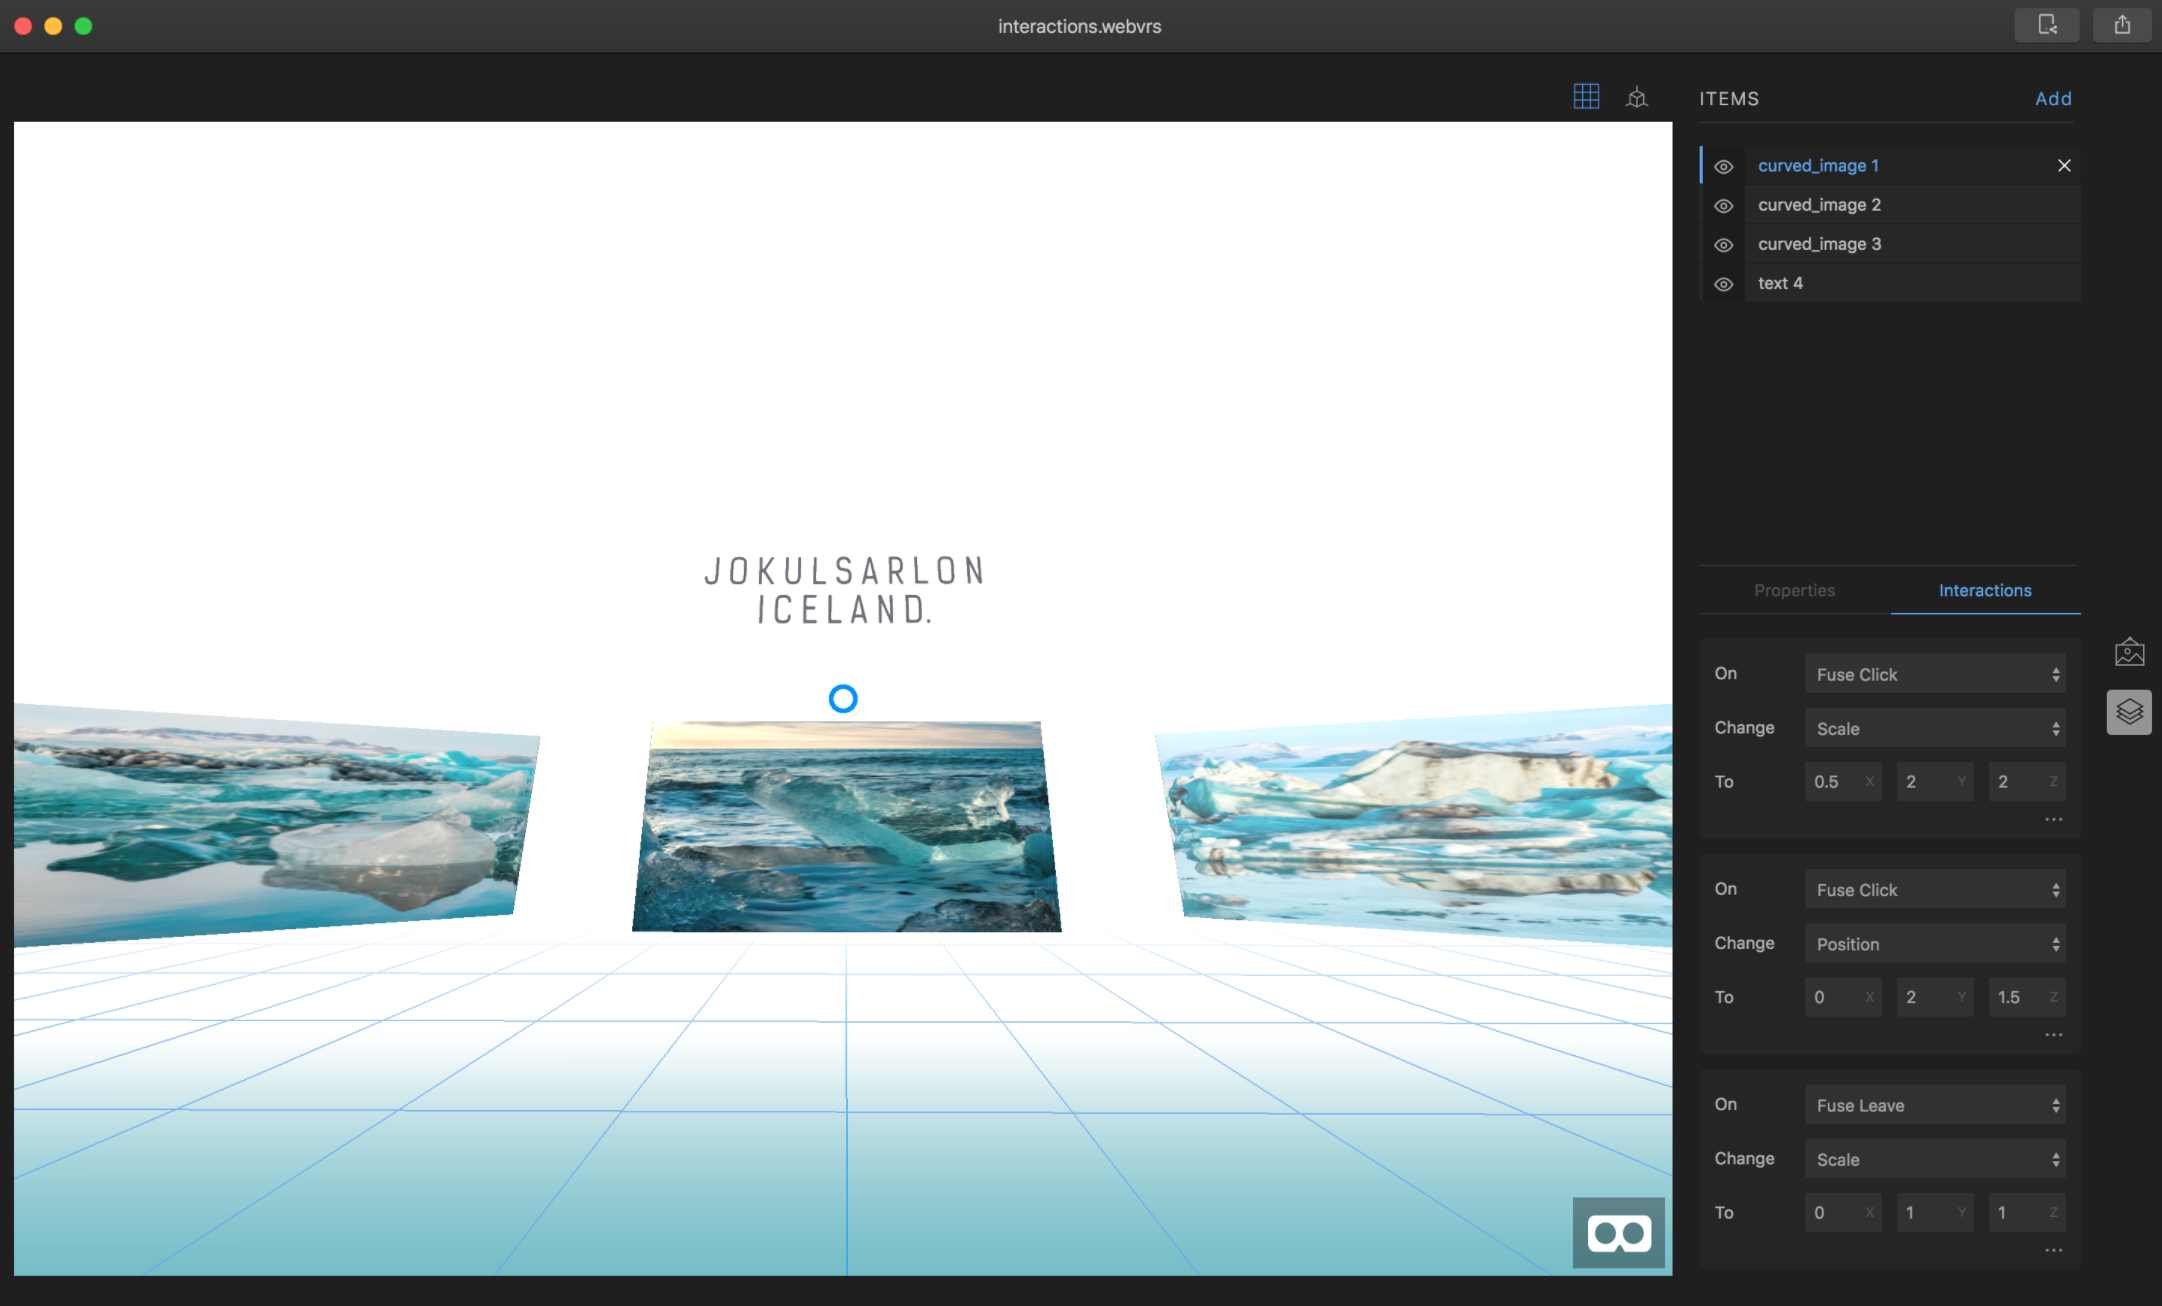Screen dimensions: 2162x1306
Task: Open the Fuse Leave event dropdown
Action: point(1934,1105)
